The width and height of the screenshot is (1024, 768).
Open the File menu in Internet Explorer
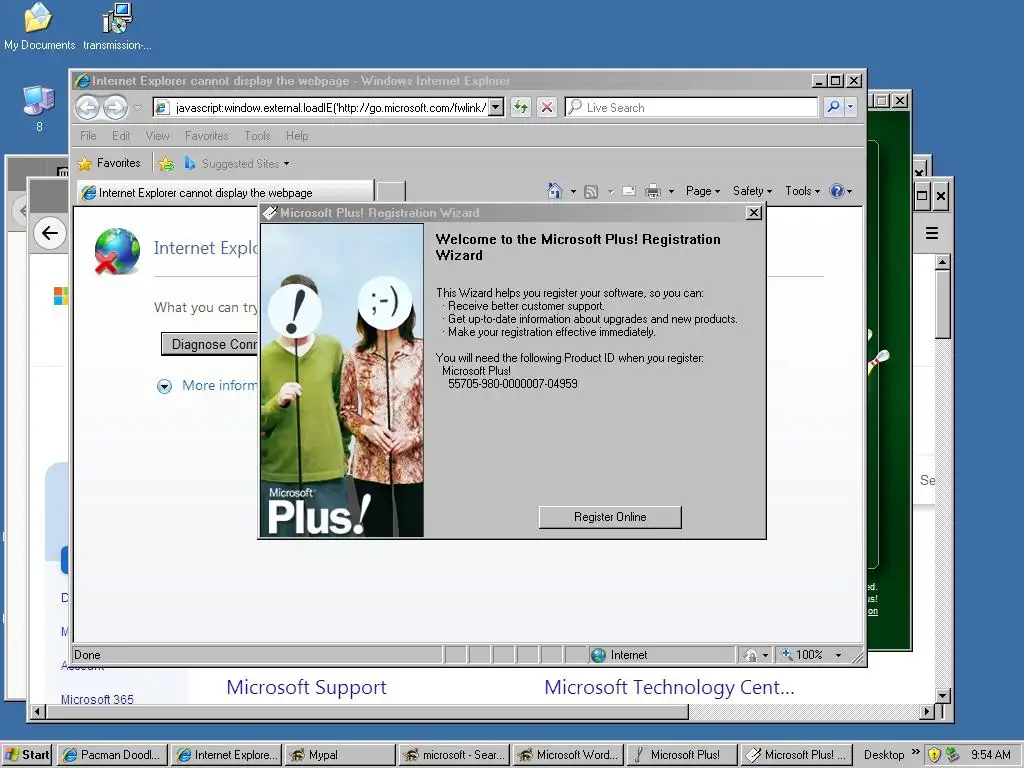coord(88,136)
